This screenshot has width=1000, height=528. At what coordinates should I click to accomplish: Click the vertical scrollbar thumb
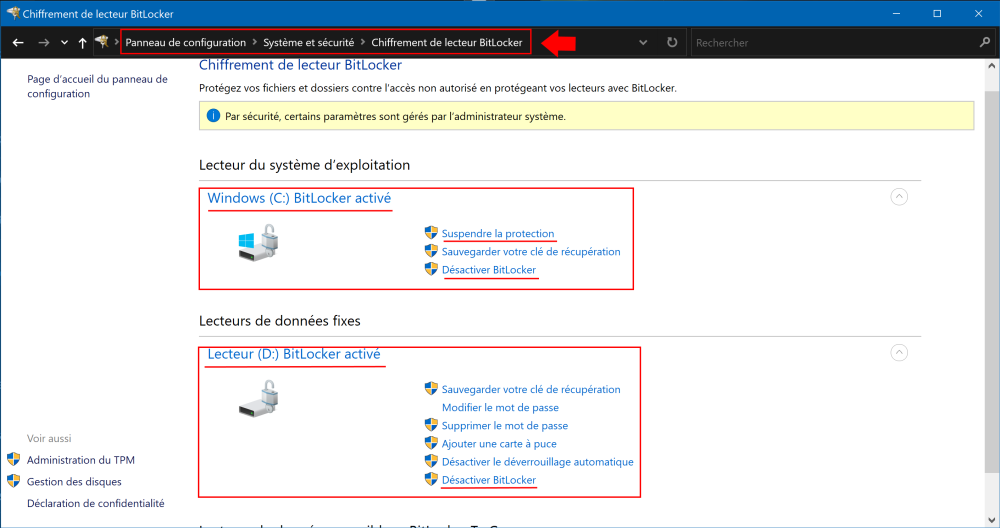(992, 282)
